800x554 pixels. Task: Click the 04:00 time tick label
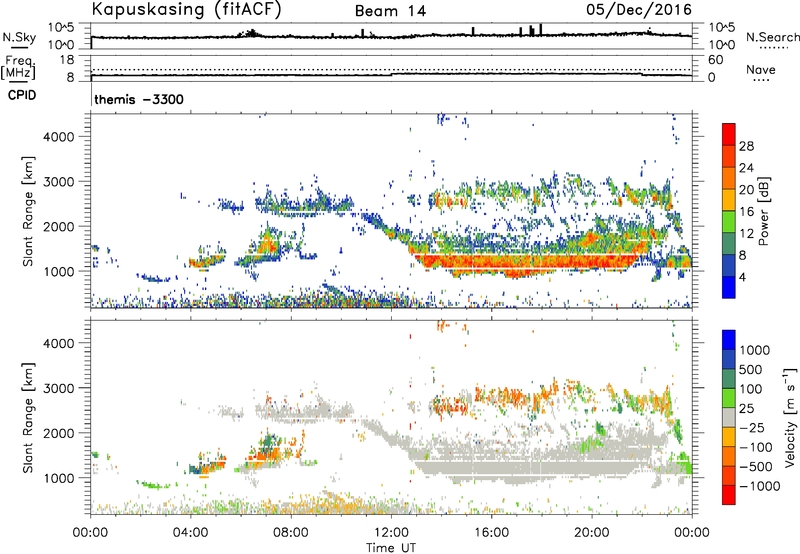190,533
